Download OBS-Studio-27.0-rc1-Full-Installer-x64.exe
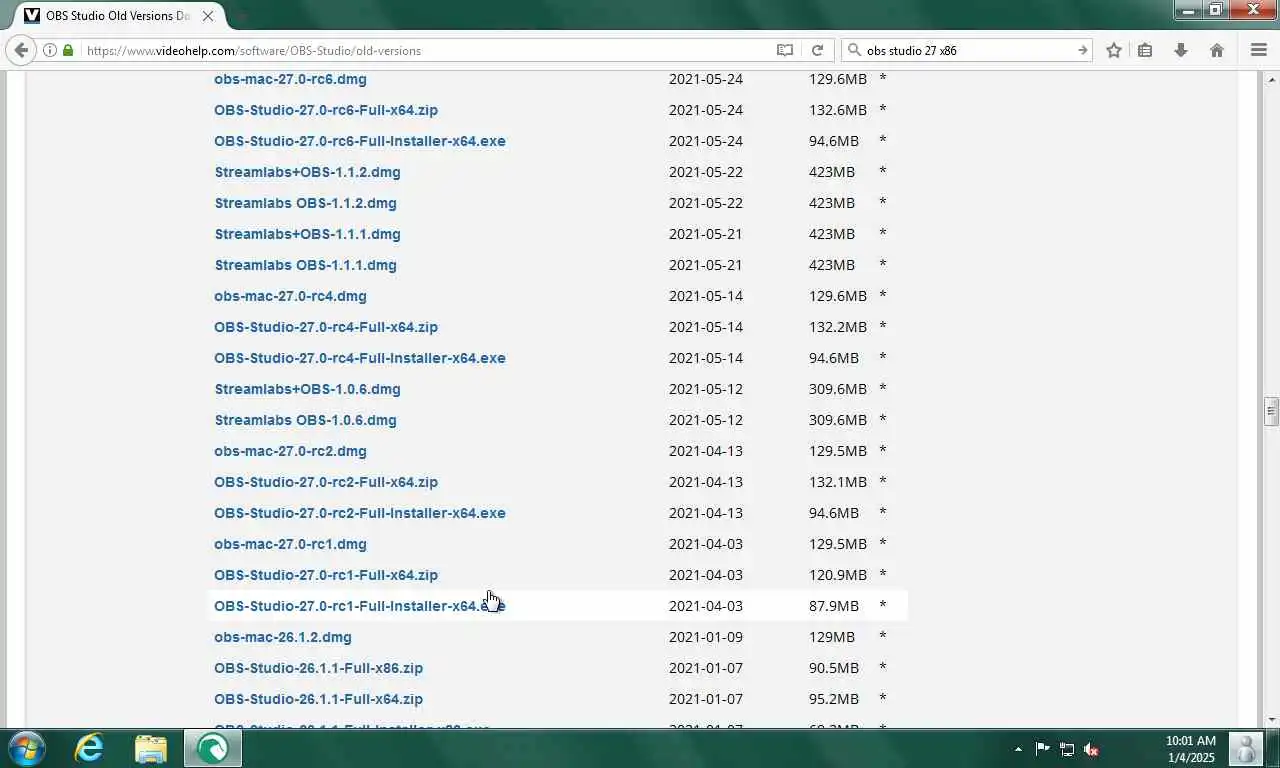 pyautogui.click(x=360, y=606)
